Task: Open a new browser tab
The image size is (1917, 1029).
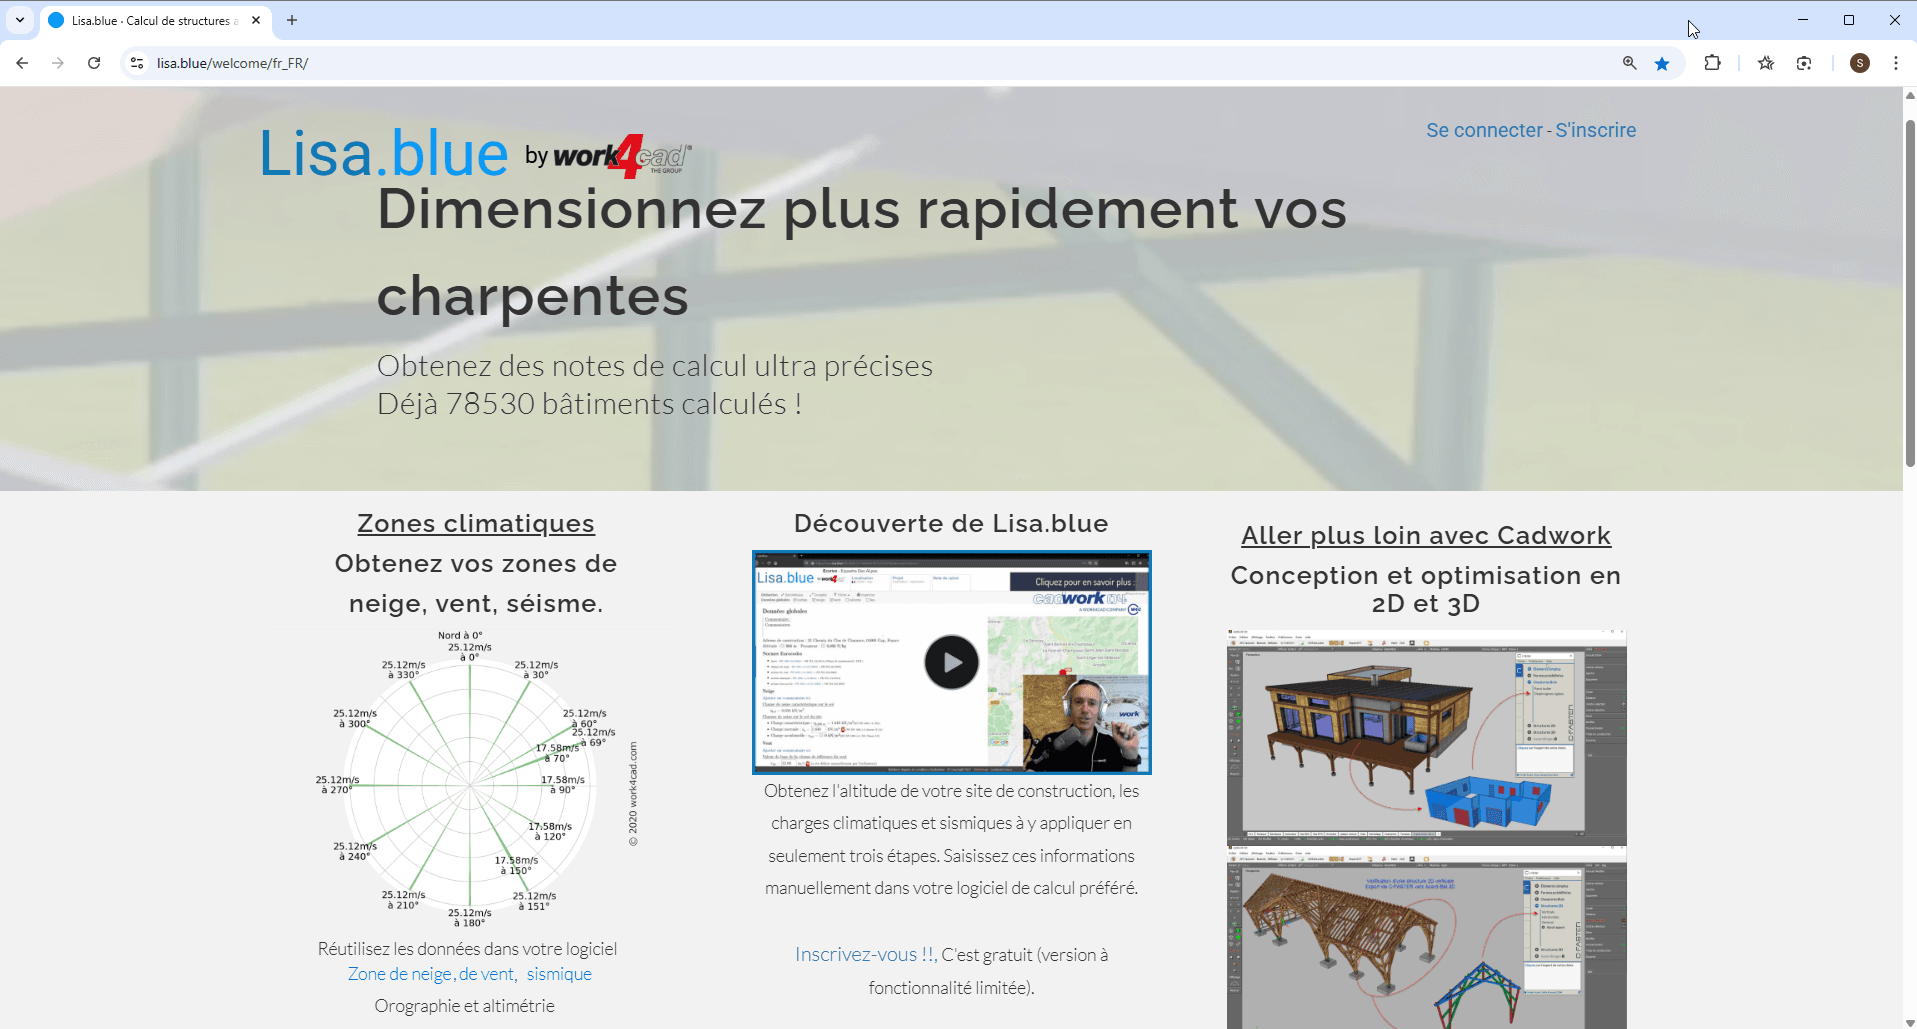Action: [x=292, y=20]
